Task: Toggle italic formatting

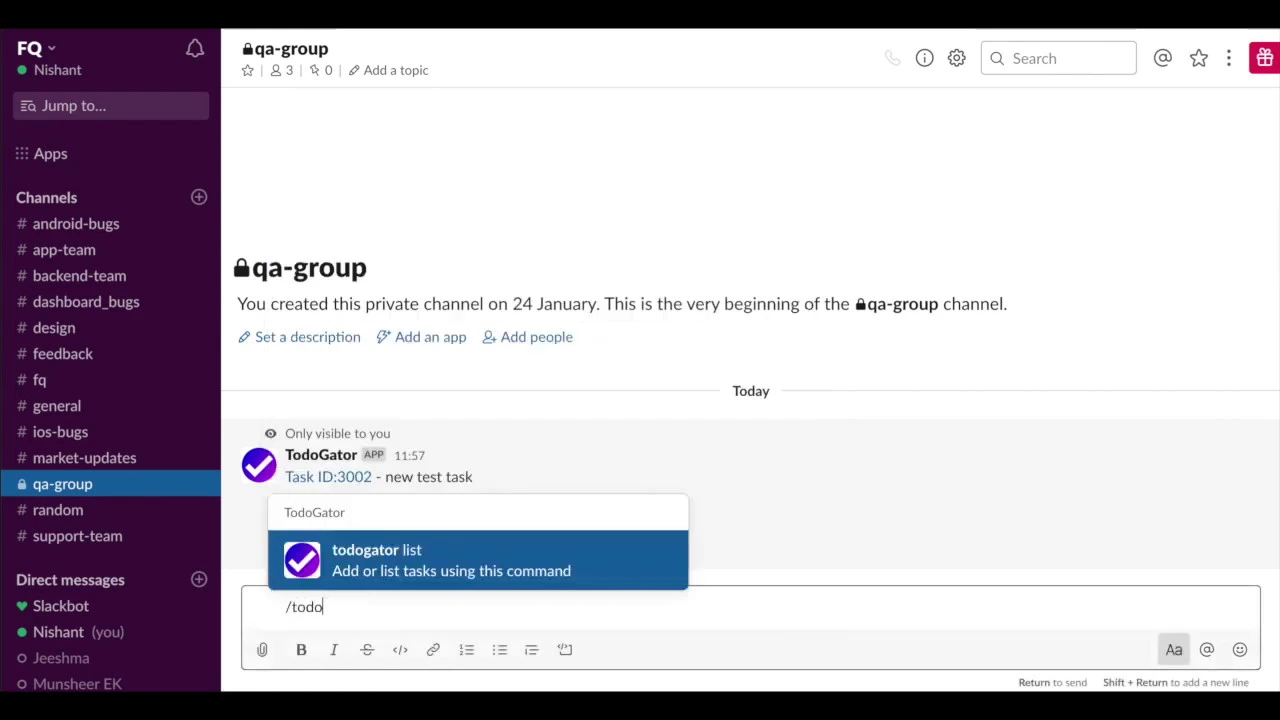Action: pos(334,650)
